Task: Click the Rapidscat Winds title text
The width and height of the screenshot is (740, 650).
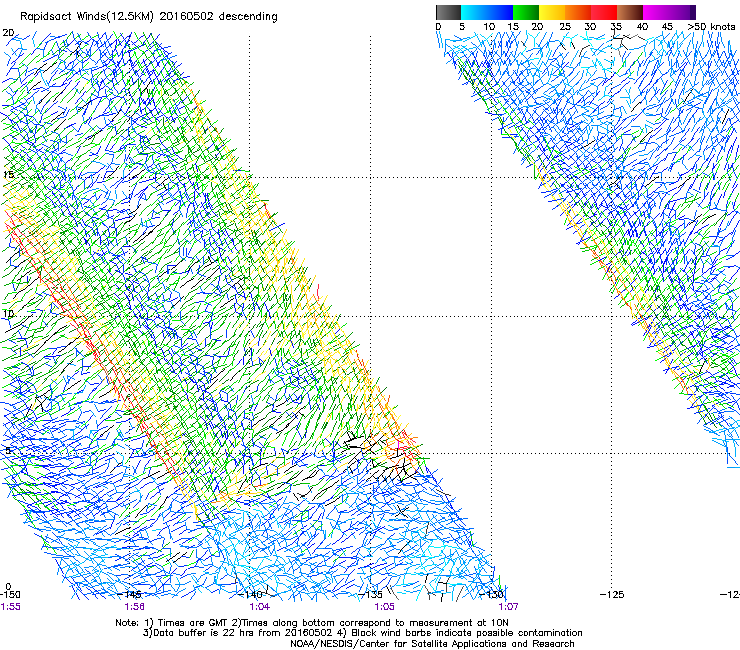Action: click(149, 16)
